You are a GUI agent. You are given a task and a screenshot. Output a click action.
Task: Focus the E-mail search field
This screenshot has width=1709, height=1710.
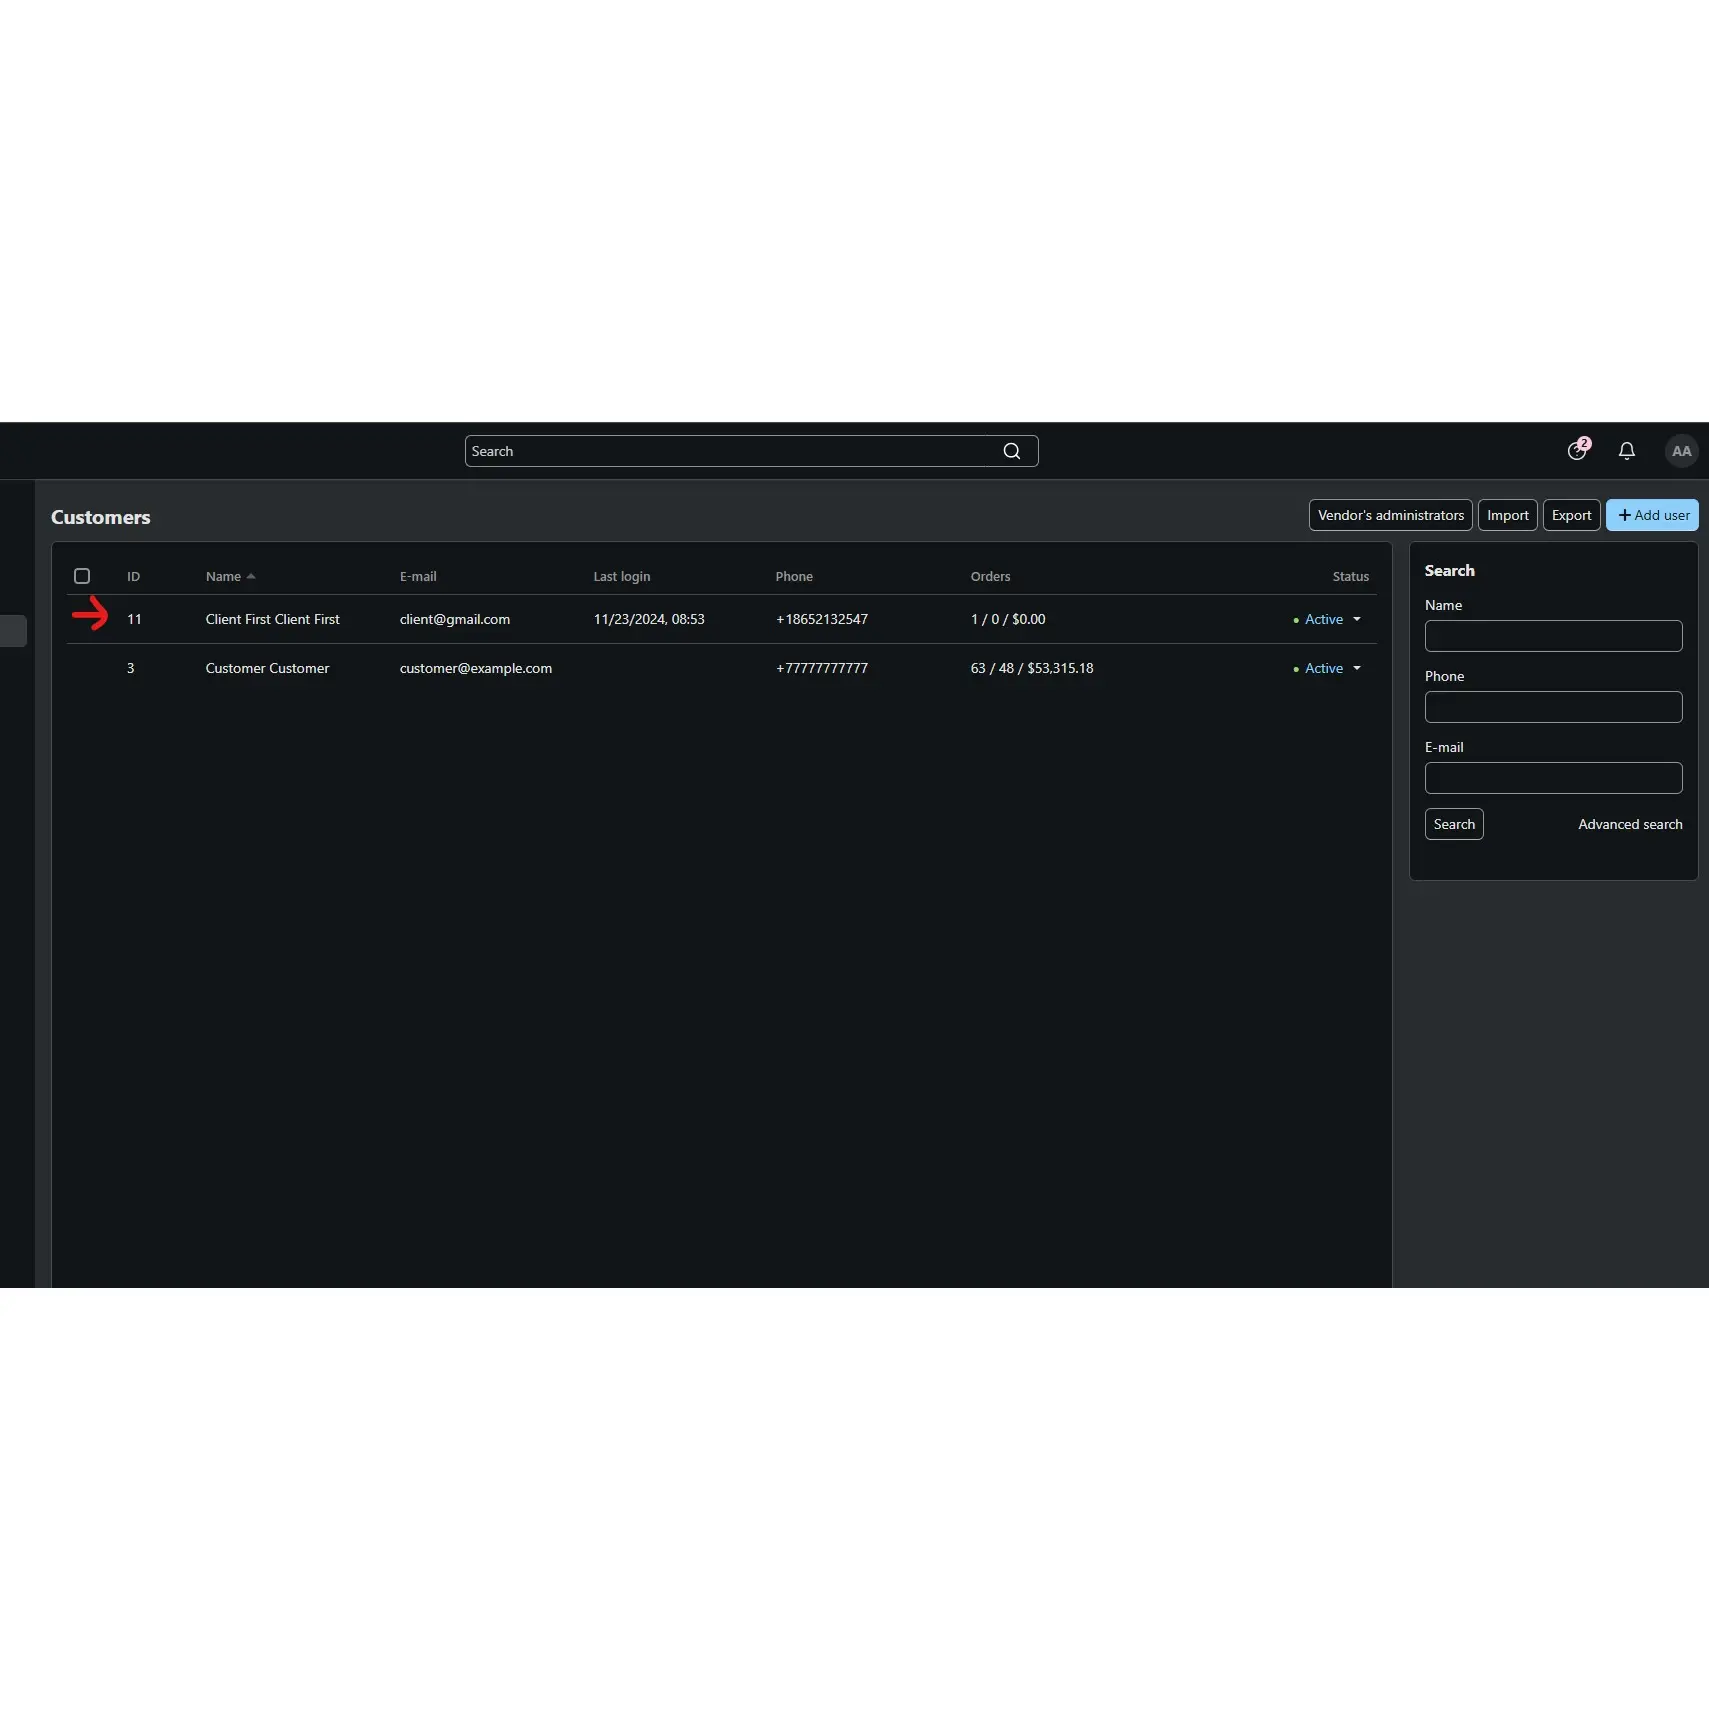(x=1552, y=779)
